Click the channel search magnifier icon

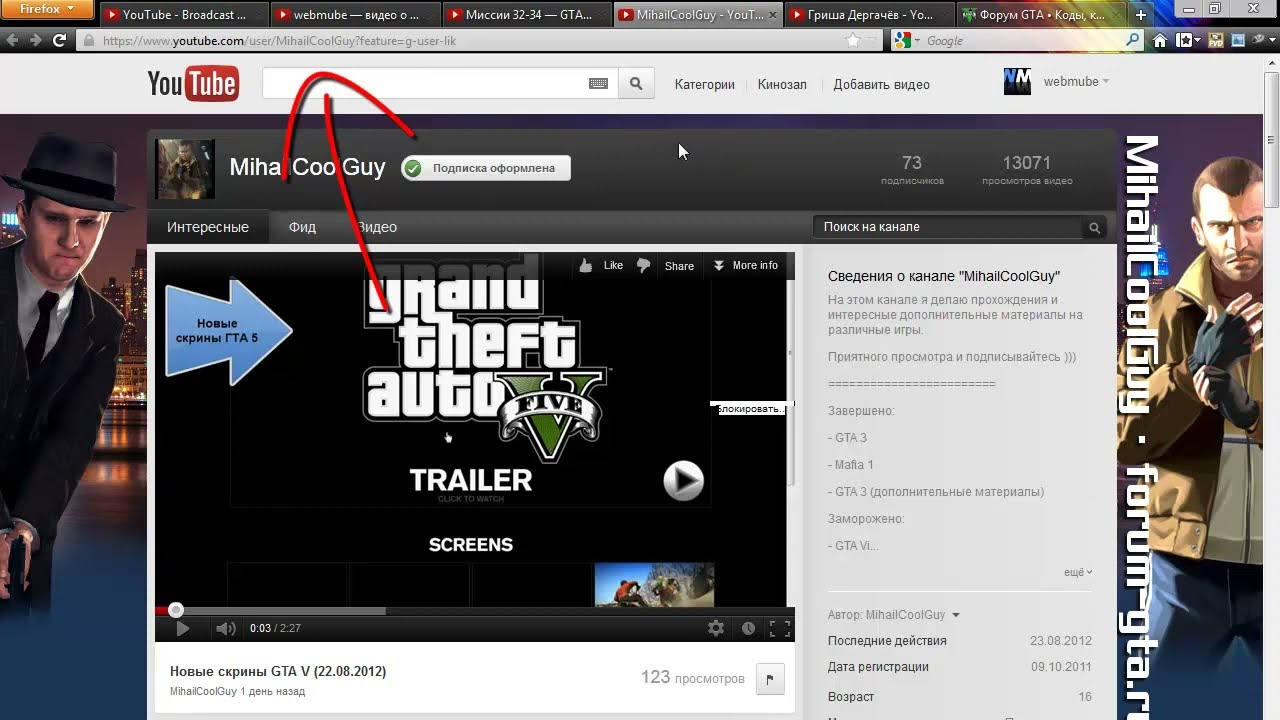click(1095, 228)
